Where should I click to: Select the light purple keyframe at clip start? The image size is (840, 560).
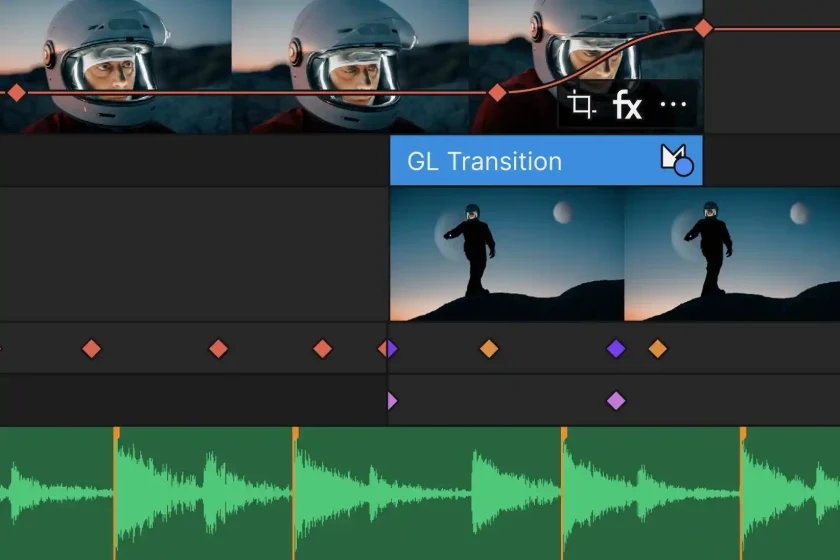click(393, 400)
